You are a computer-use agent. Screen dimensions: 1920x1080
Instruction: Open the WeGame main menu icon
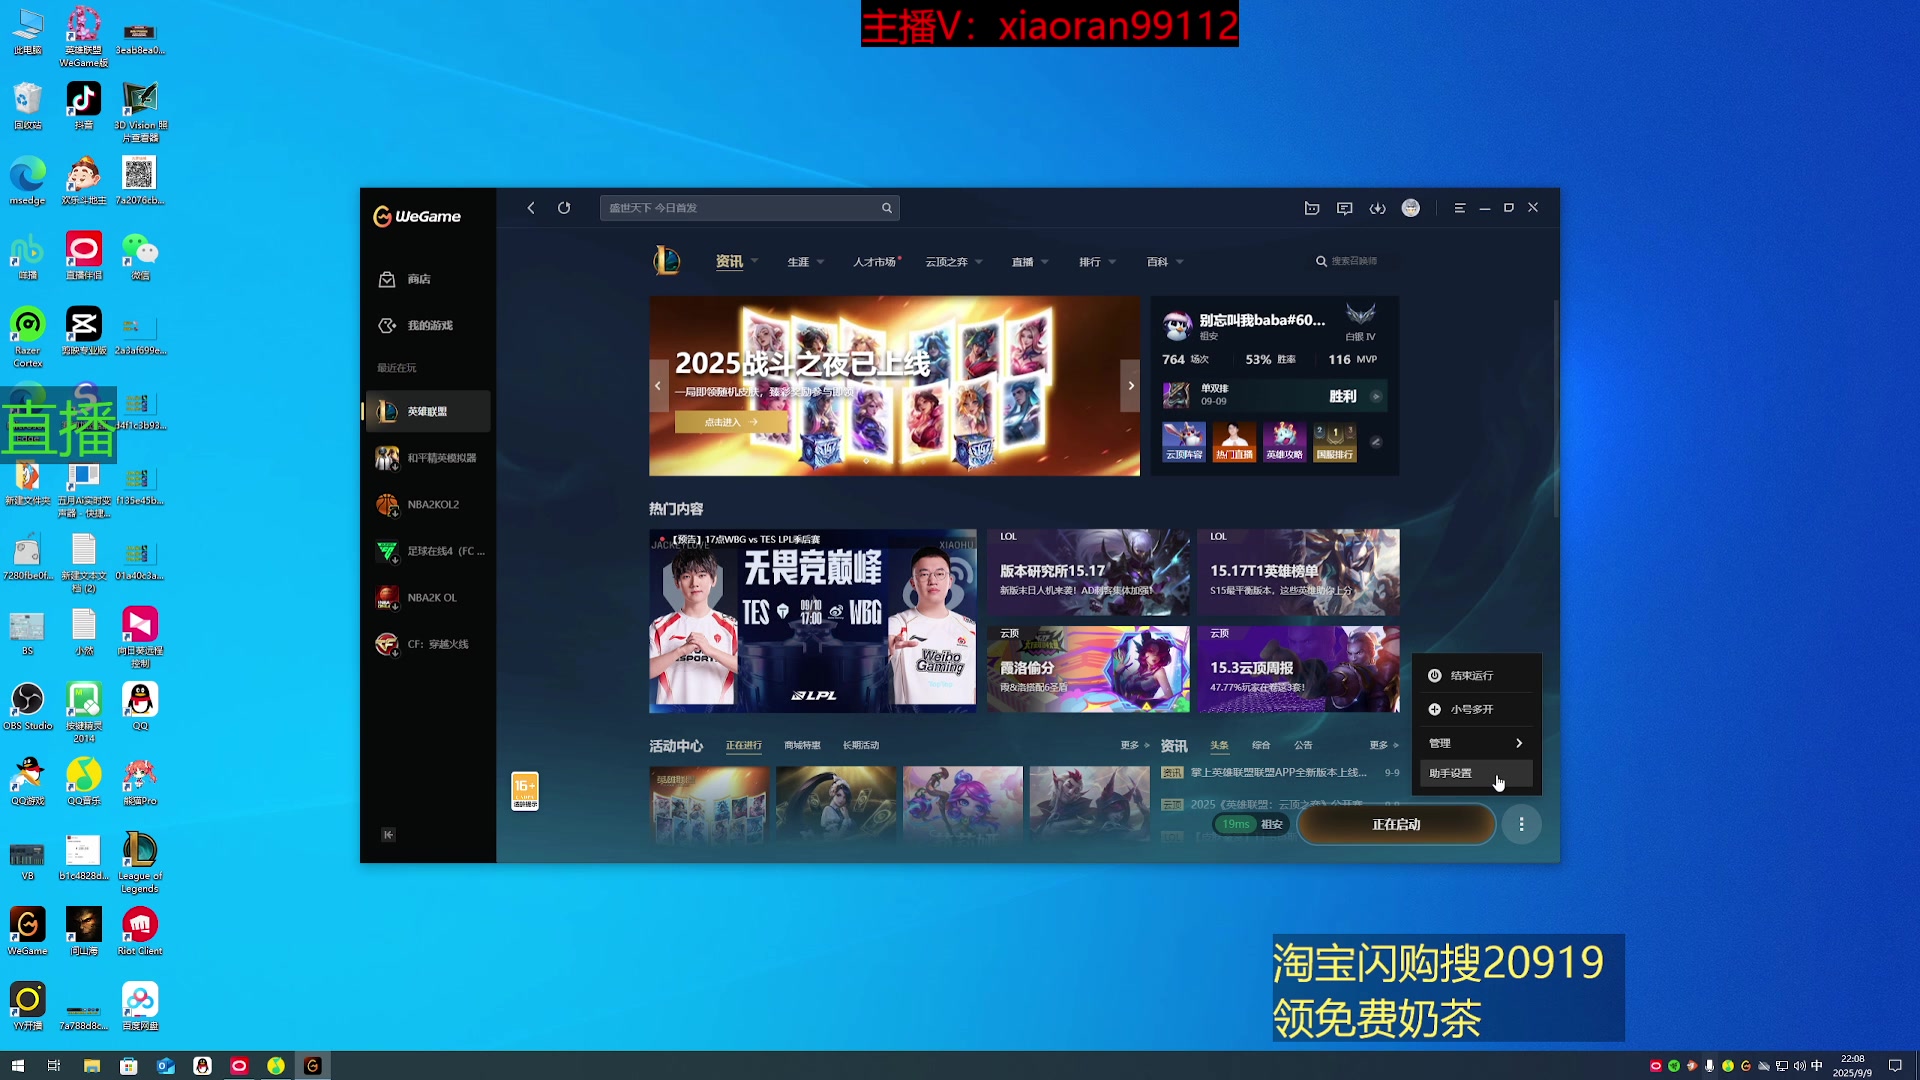pos(1460,208)
